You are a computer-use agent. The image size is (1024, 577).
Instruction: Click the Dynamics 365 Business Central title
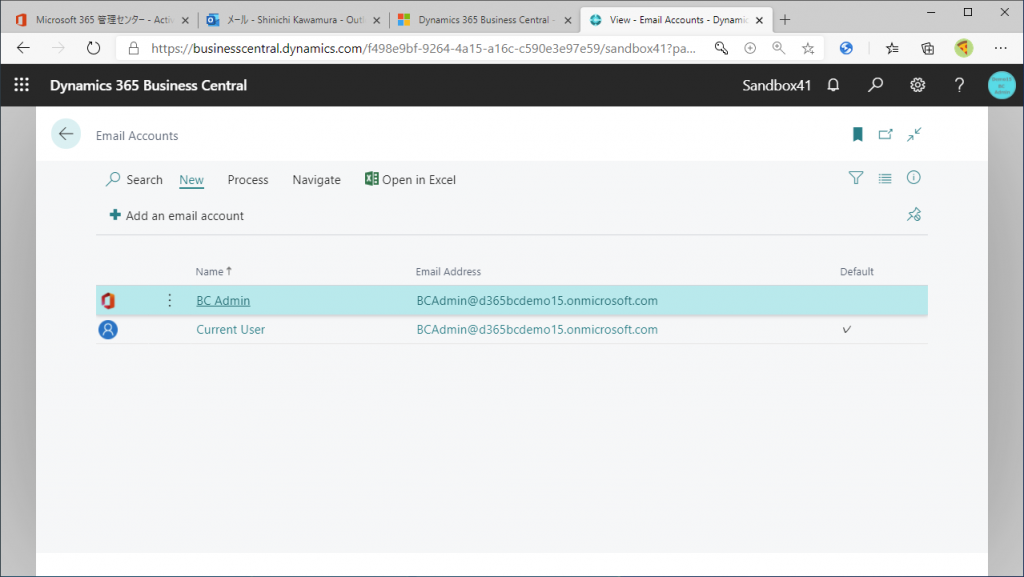coord(148,86)
